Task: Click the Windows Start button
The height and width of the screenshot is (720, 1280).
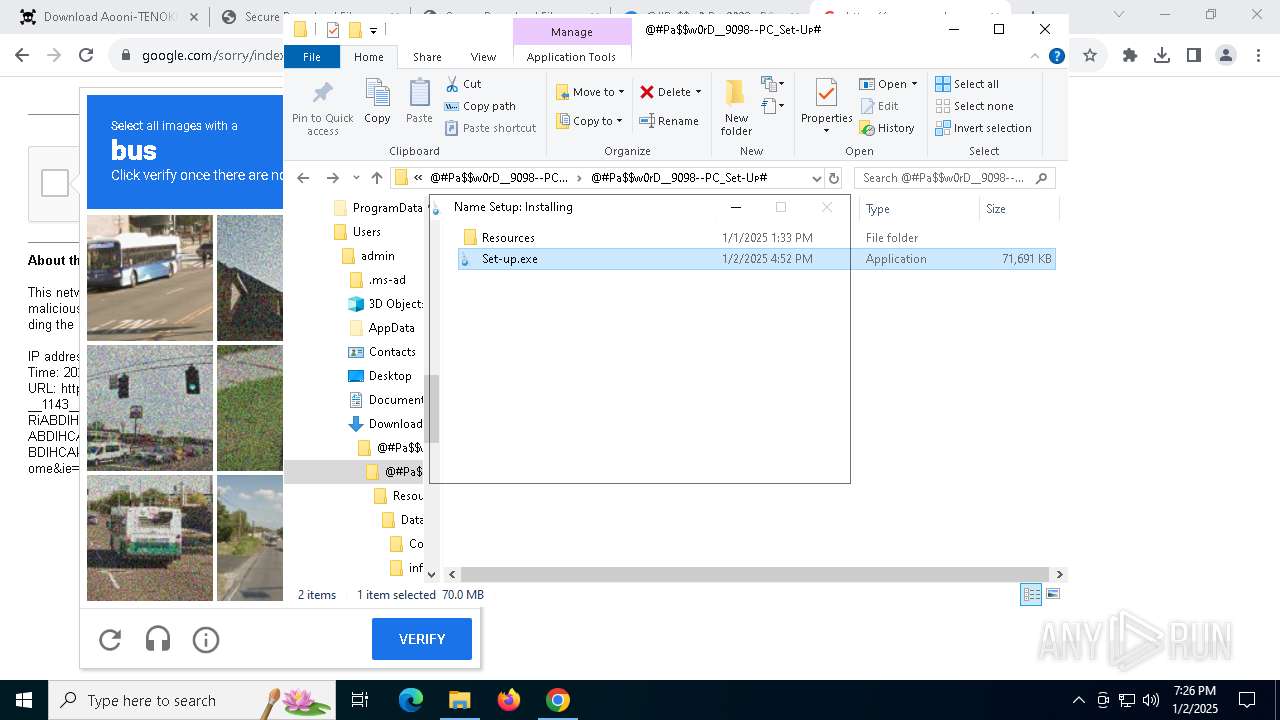Action: pos(24,700)
